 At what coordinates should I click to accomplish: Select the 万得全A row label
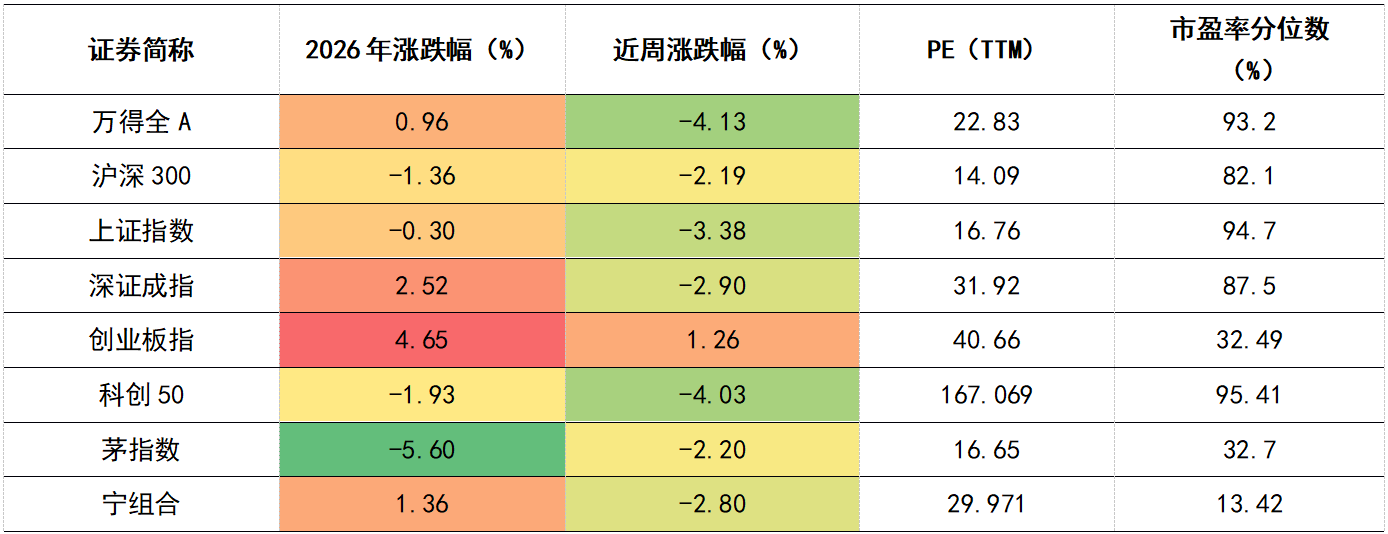(140, 122)
